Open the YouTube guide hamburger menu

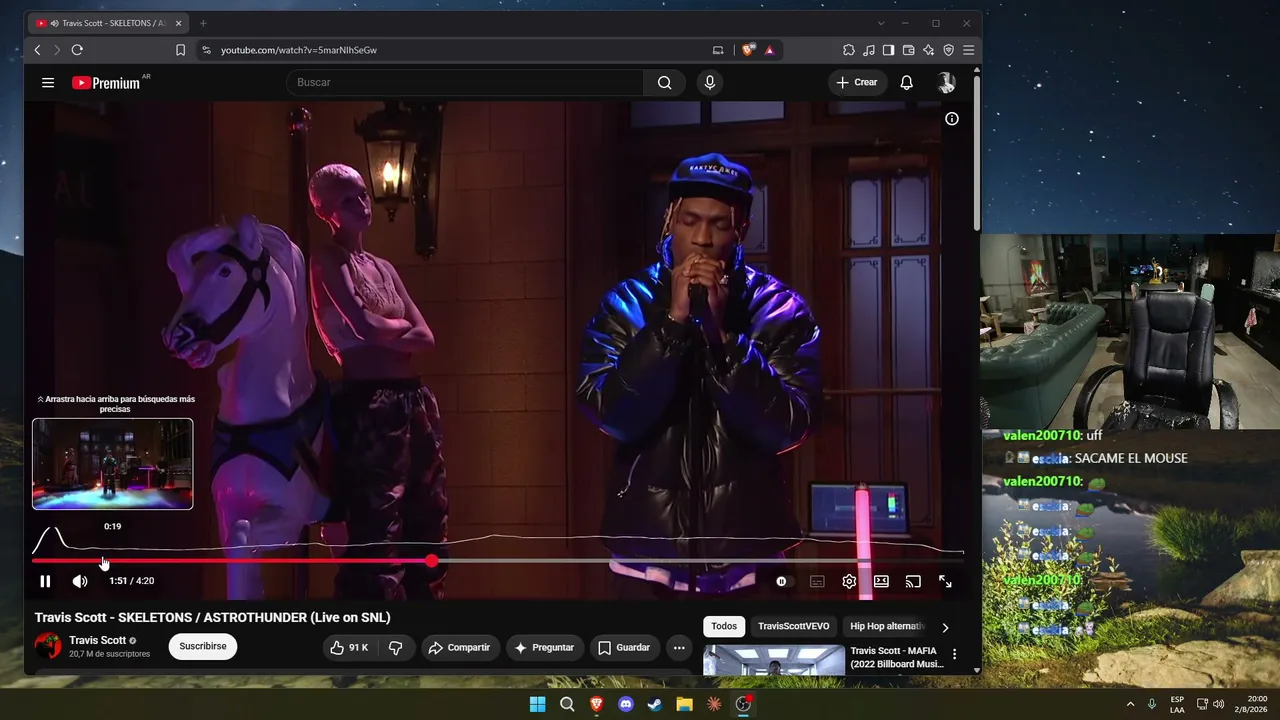48,83
